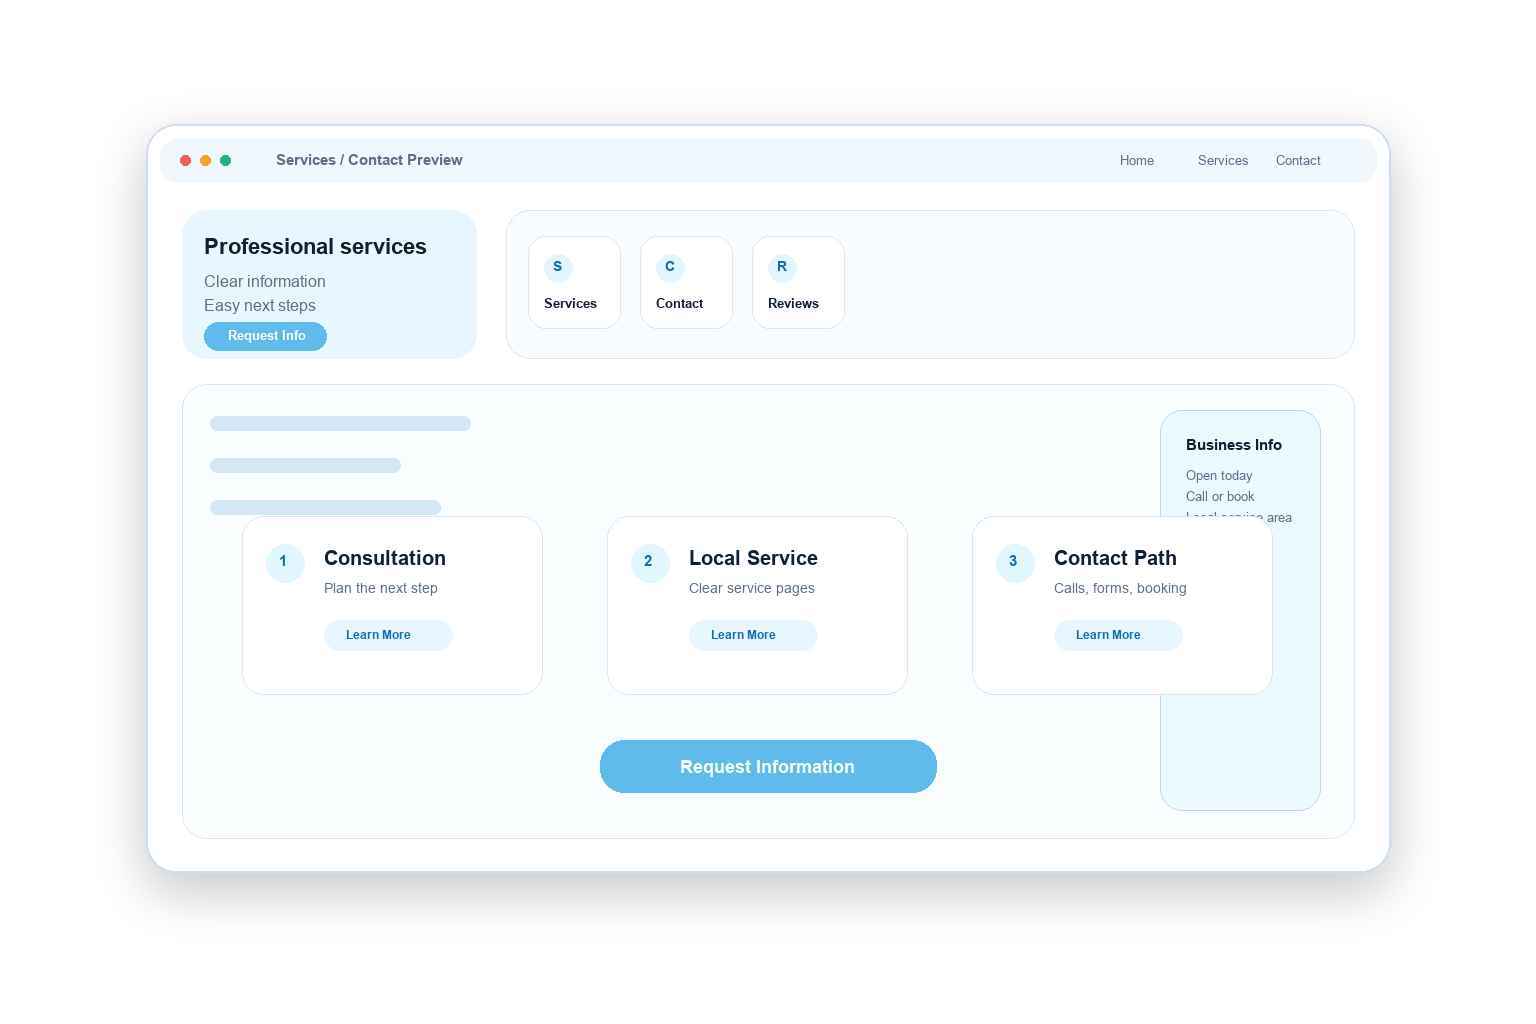Open the Services card label
The width and height of the screenshot is (1536, 1024).
click(570, 304)
